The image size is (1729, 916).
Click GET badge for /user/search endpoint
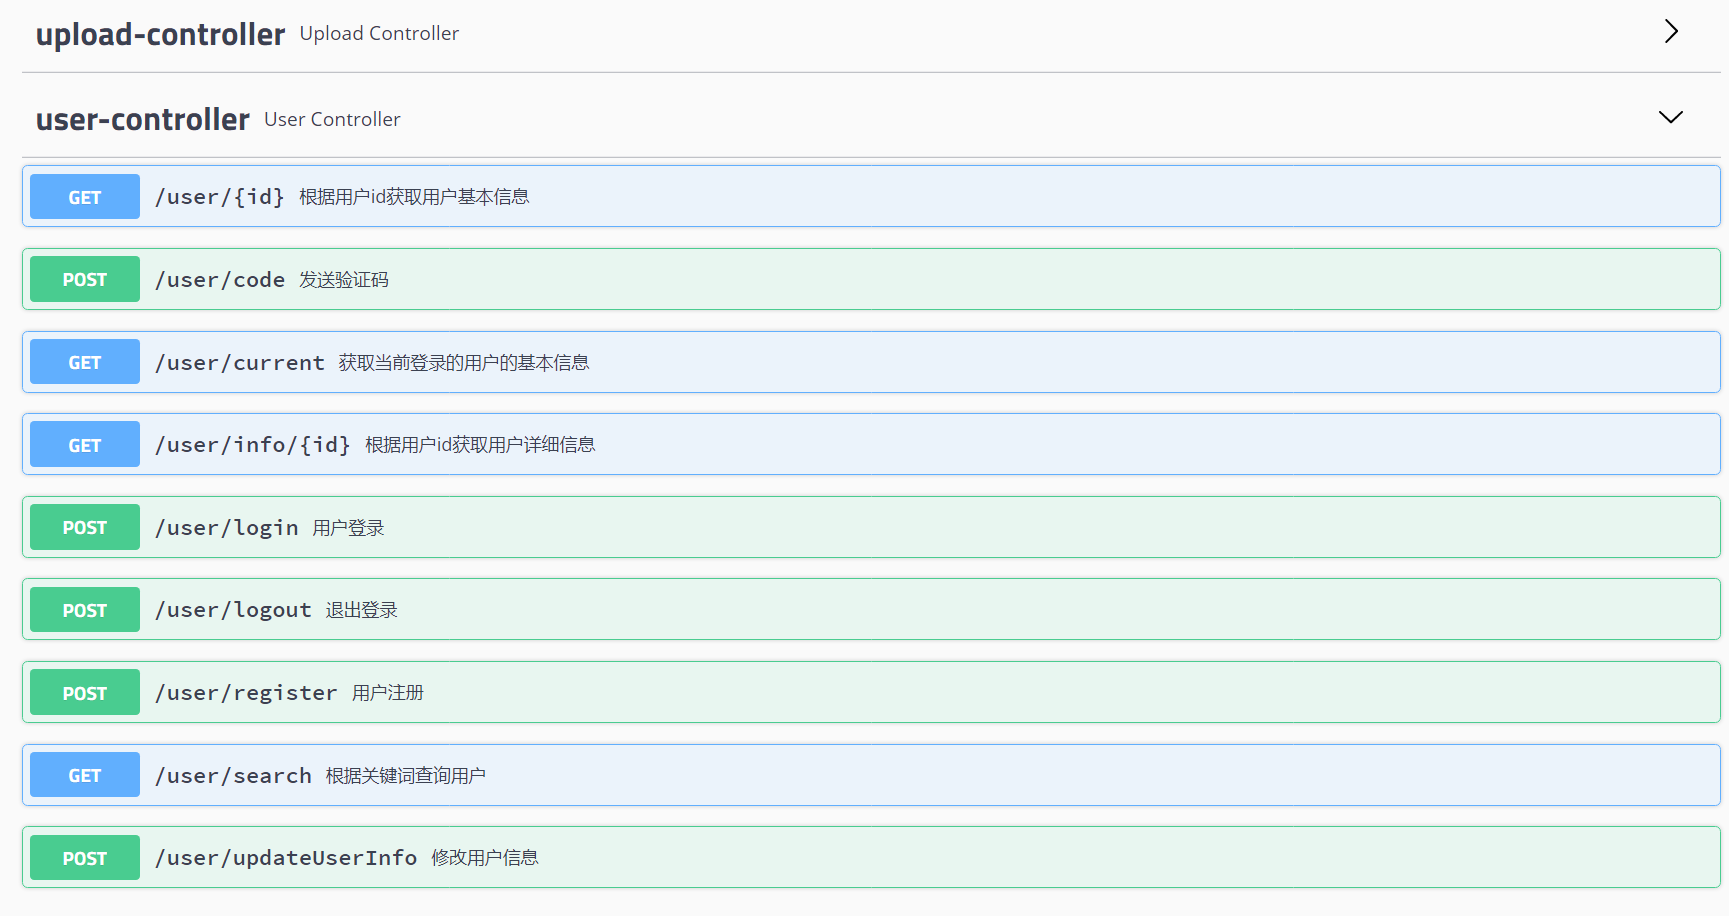click(85, 776)
